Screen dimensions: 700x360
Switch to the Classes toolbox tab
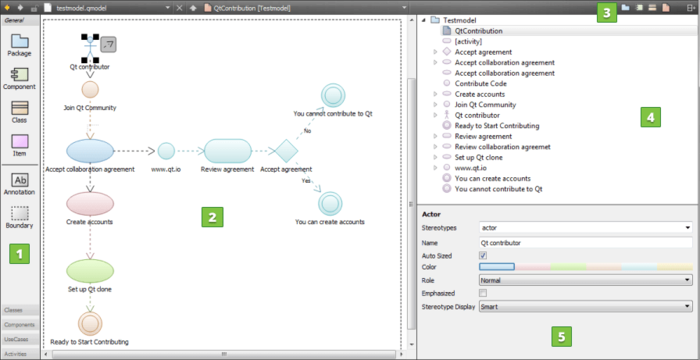(20, 310)
